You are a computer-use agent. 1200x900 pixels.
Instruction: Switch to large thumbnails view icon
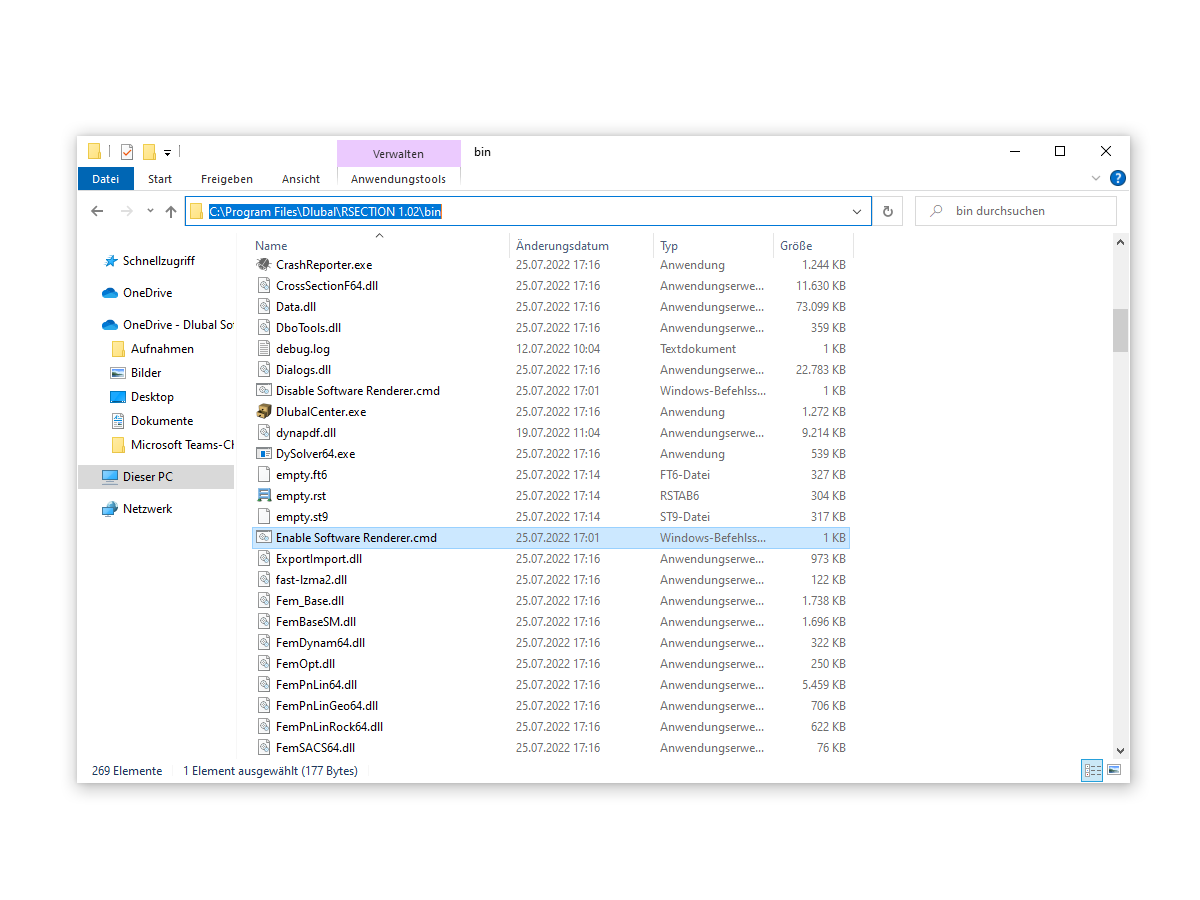(x=1113, y=771)
